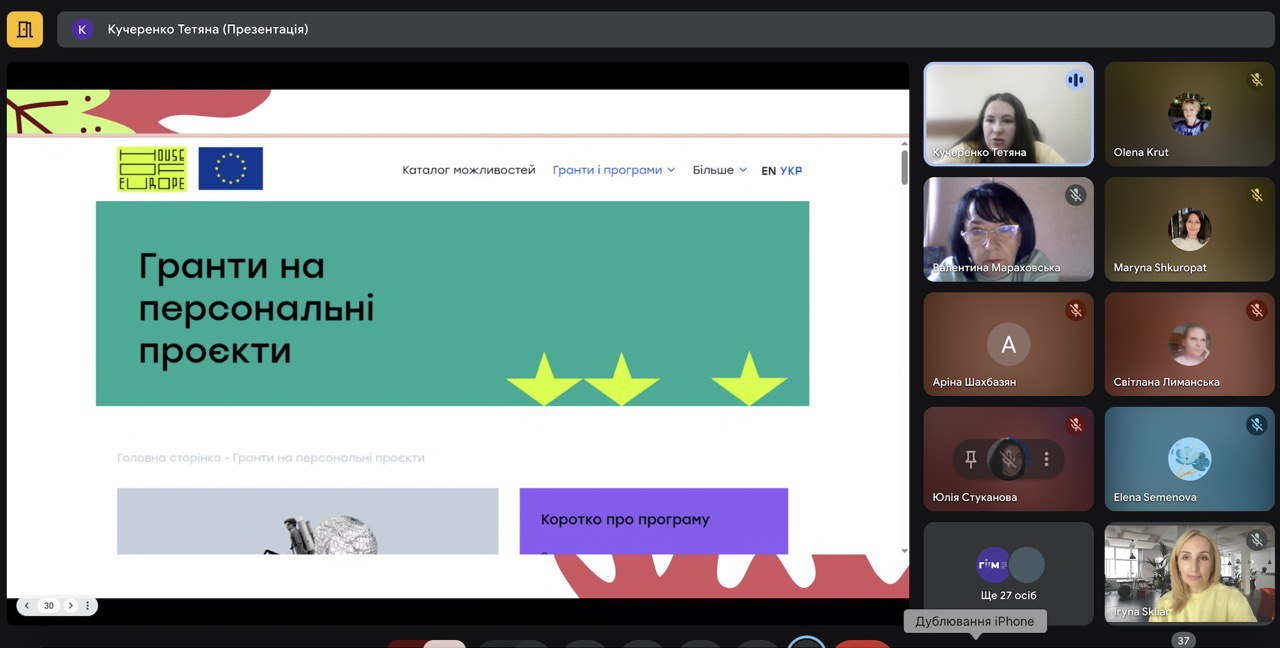
Task: Go to next slide with right arrow
Action: (x=70, y=605)
